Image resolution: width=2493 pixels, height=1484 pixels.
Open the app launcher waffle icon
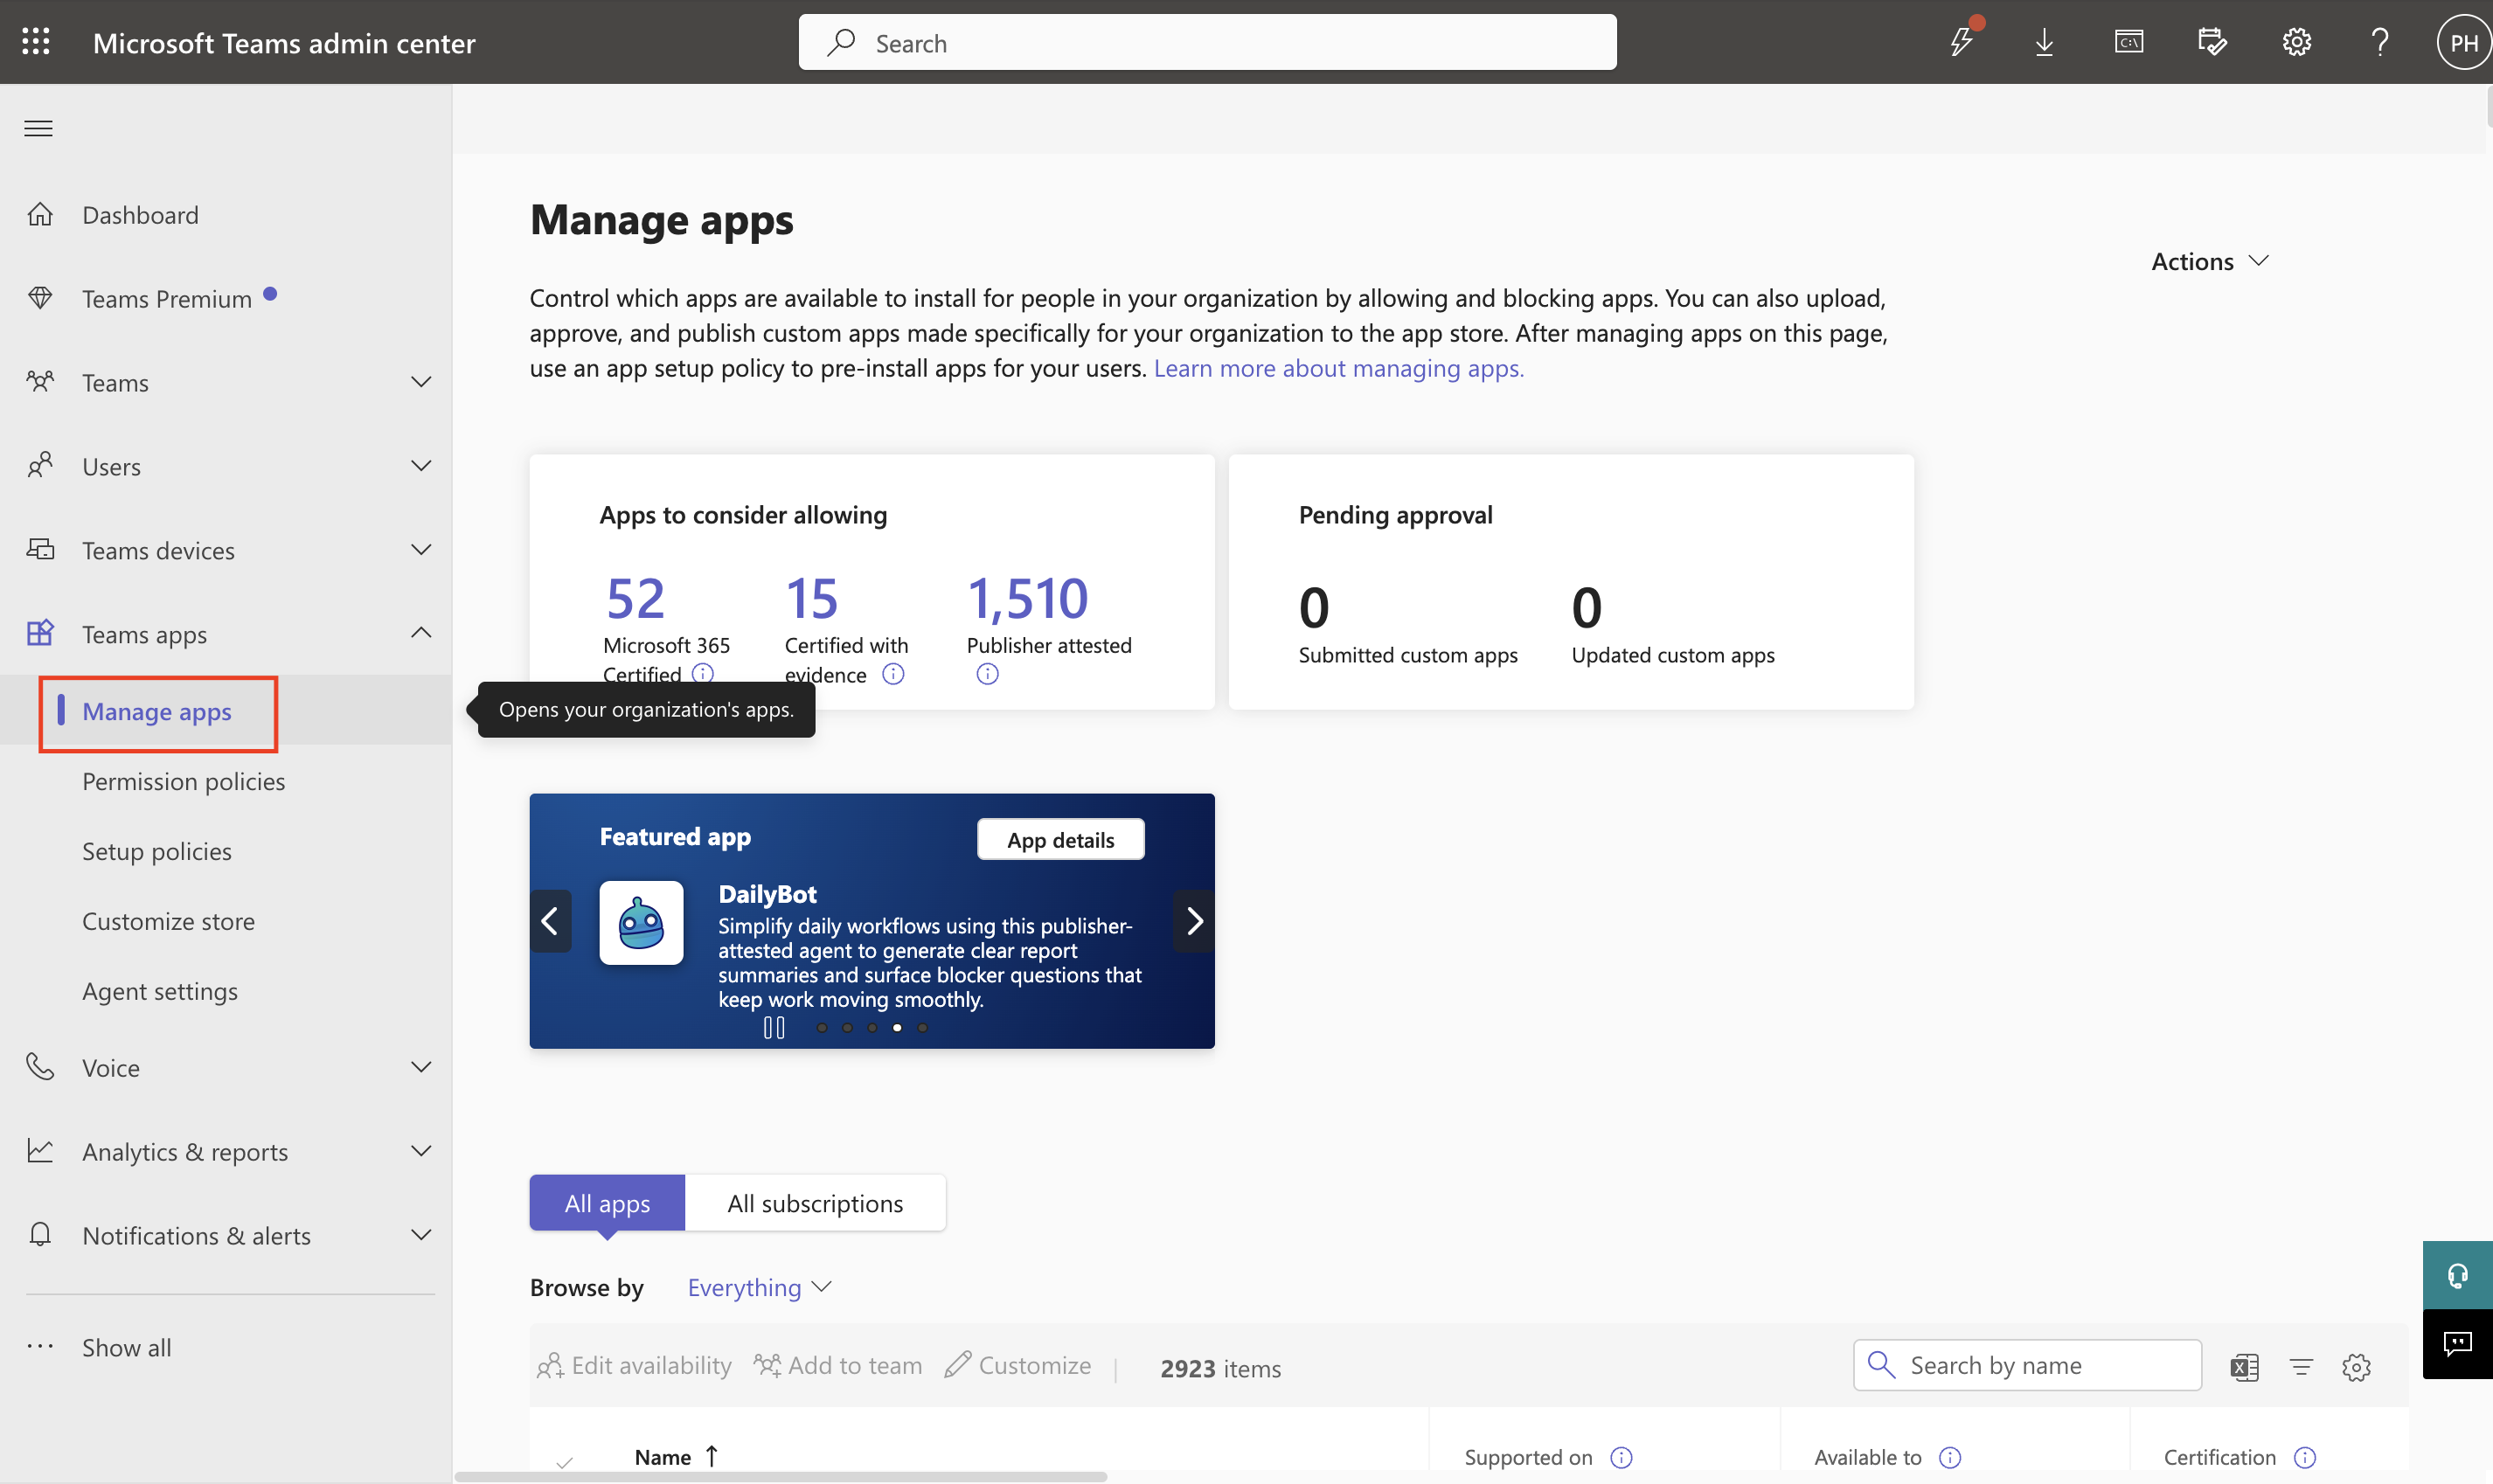(x=36, y=42)
